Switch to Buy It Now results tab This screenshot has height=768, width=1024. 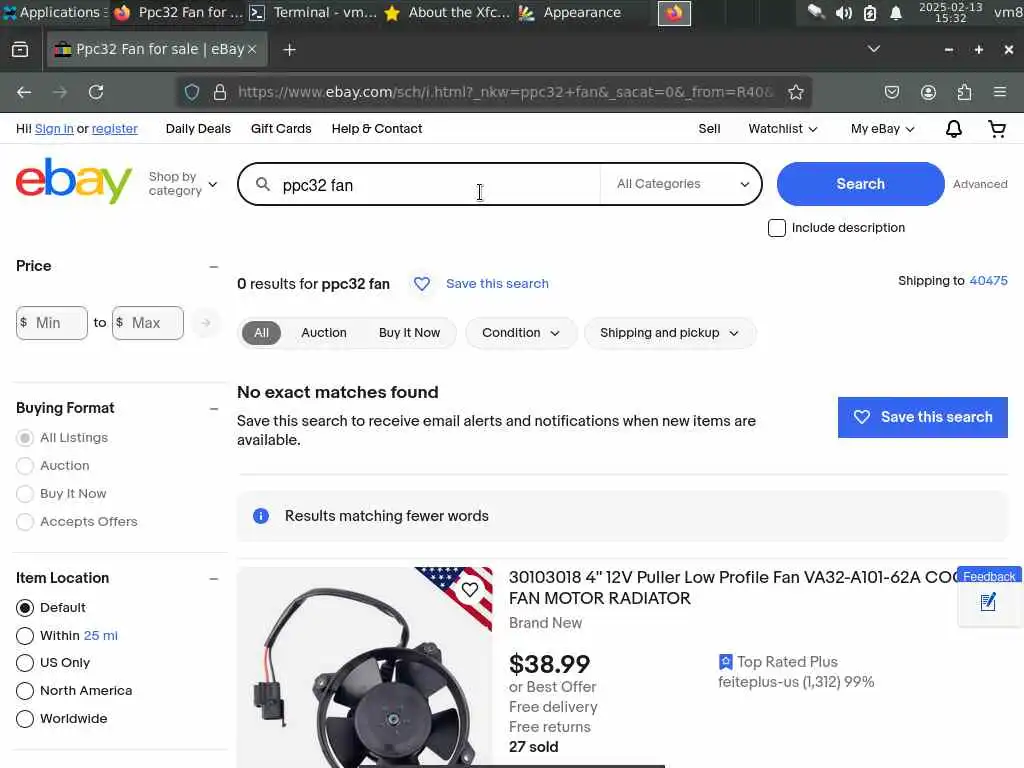point(409,333)
